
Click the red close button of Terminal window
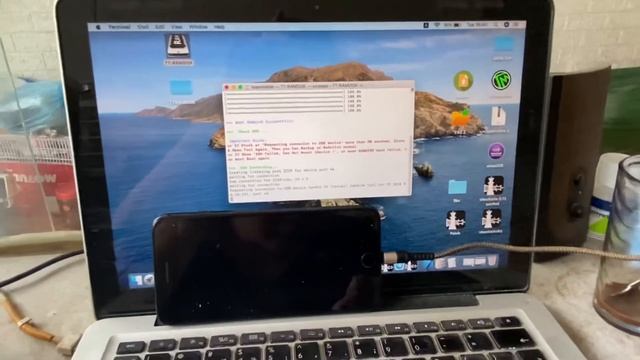[227, 87]
